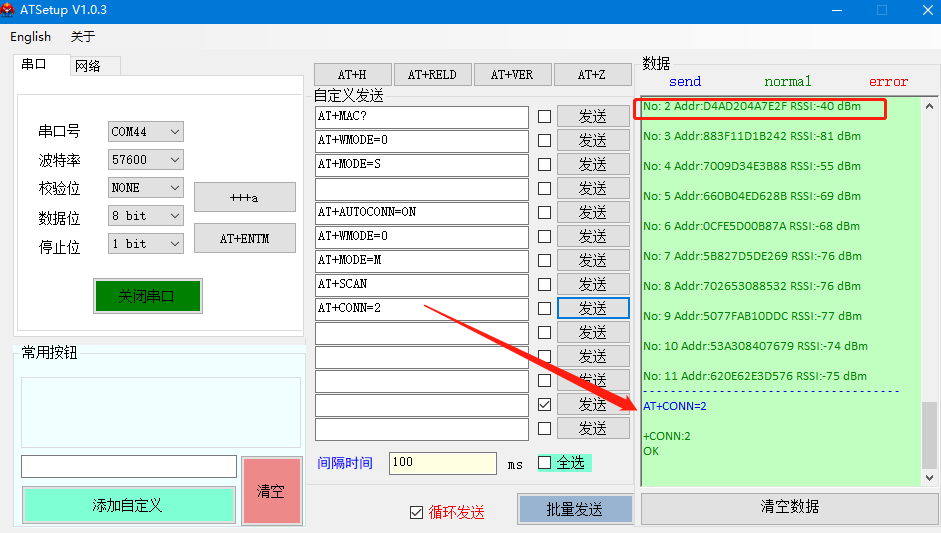The height and width of the screenshot is (533, 941).
Task: Send the AT+CONN=2 command with 发送
Action: pos(592,308)
